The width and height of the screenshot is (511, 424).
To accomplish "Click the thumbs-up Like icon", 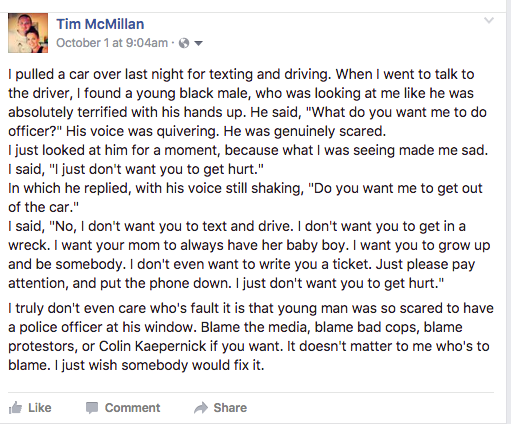I will [15, 408].
